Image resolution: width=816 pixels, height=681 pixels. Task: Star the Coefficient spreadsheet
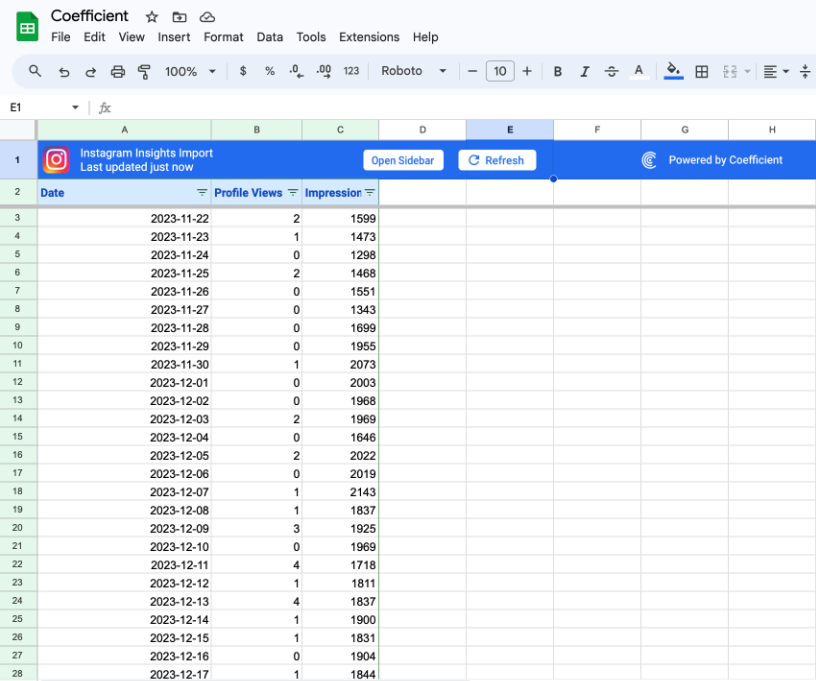[x=151, y=16]
